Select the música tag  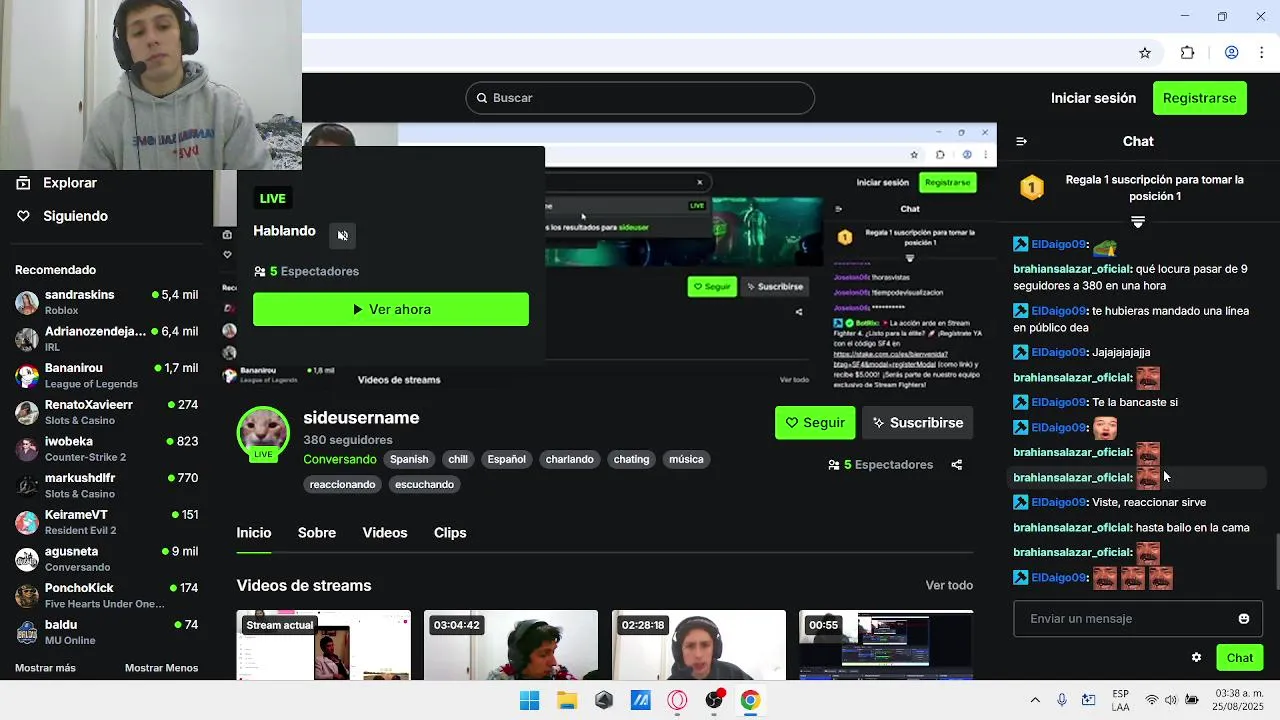[x=686, y=459]
